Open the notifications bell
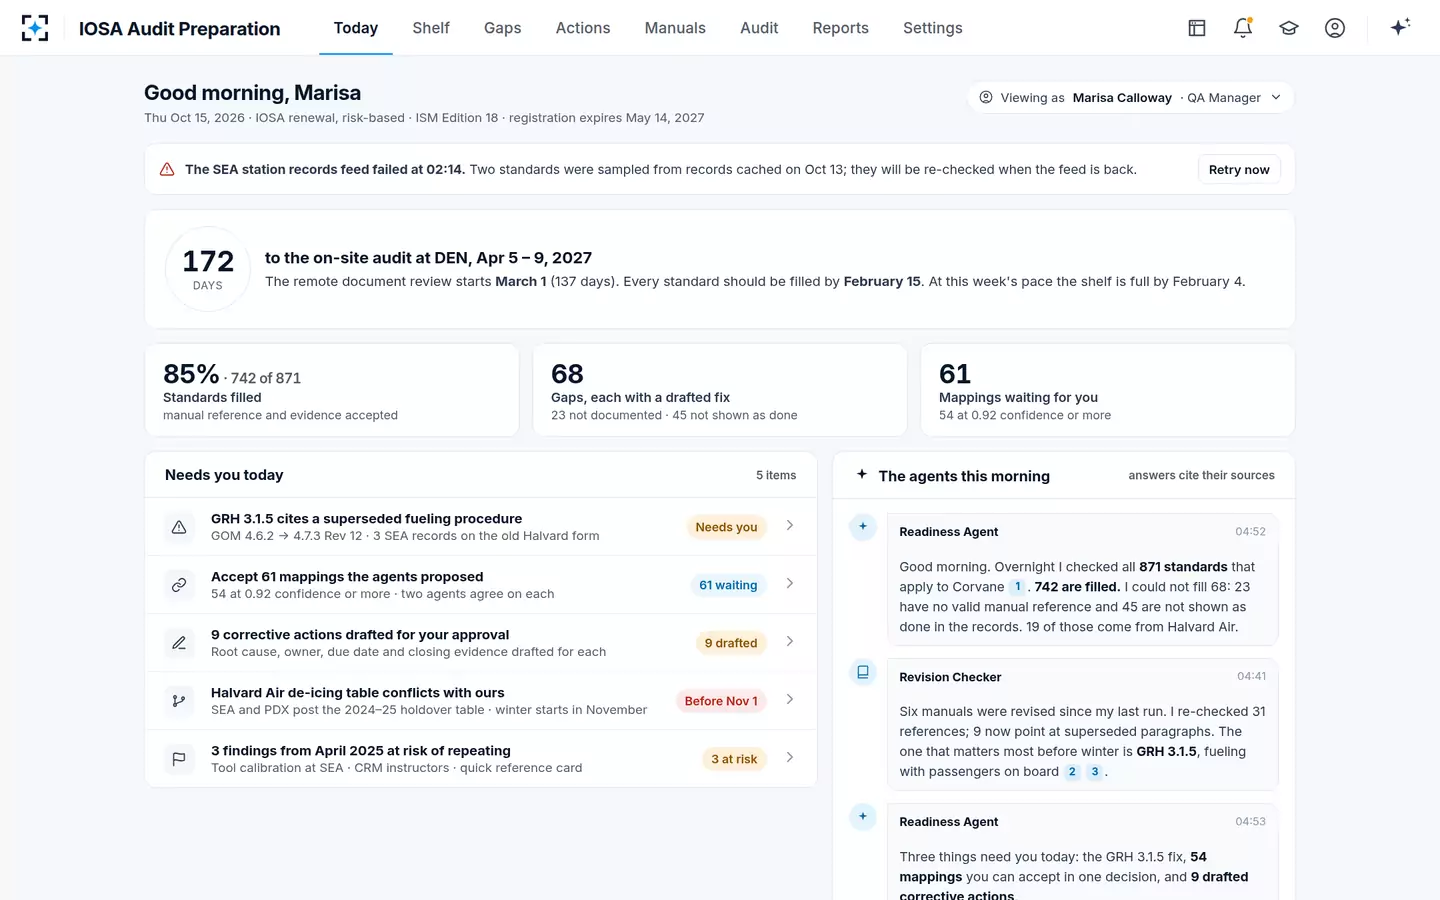Viewport: 1440px width, 900px height. pos(1243,28)
